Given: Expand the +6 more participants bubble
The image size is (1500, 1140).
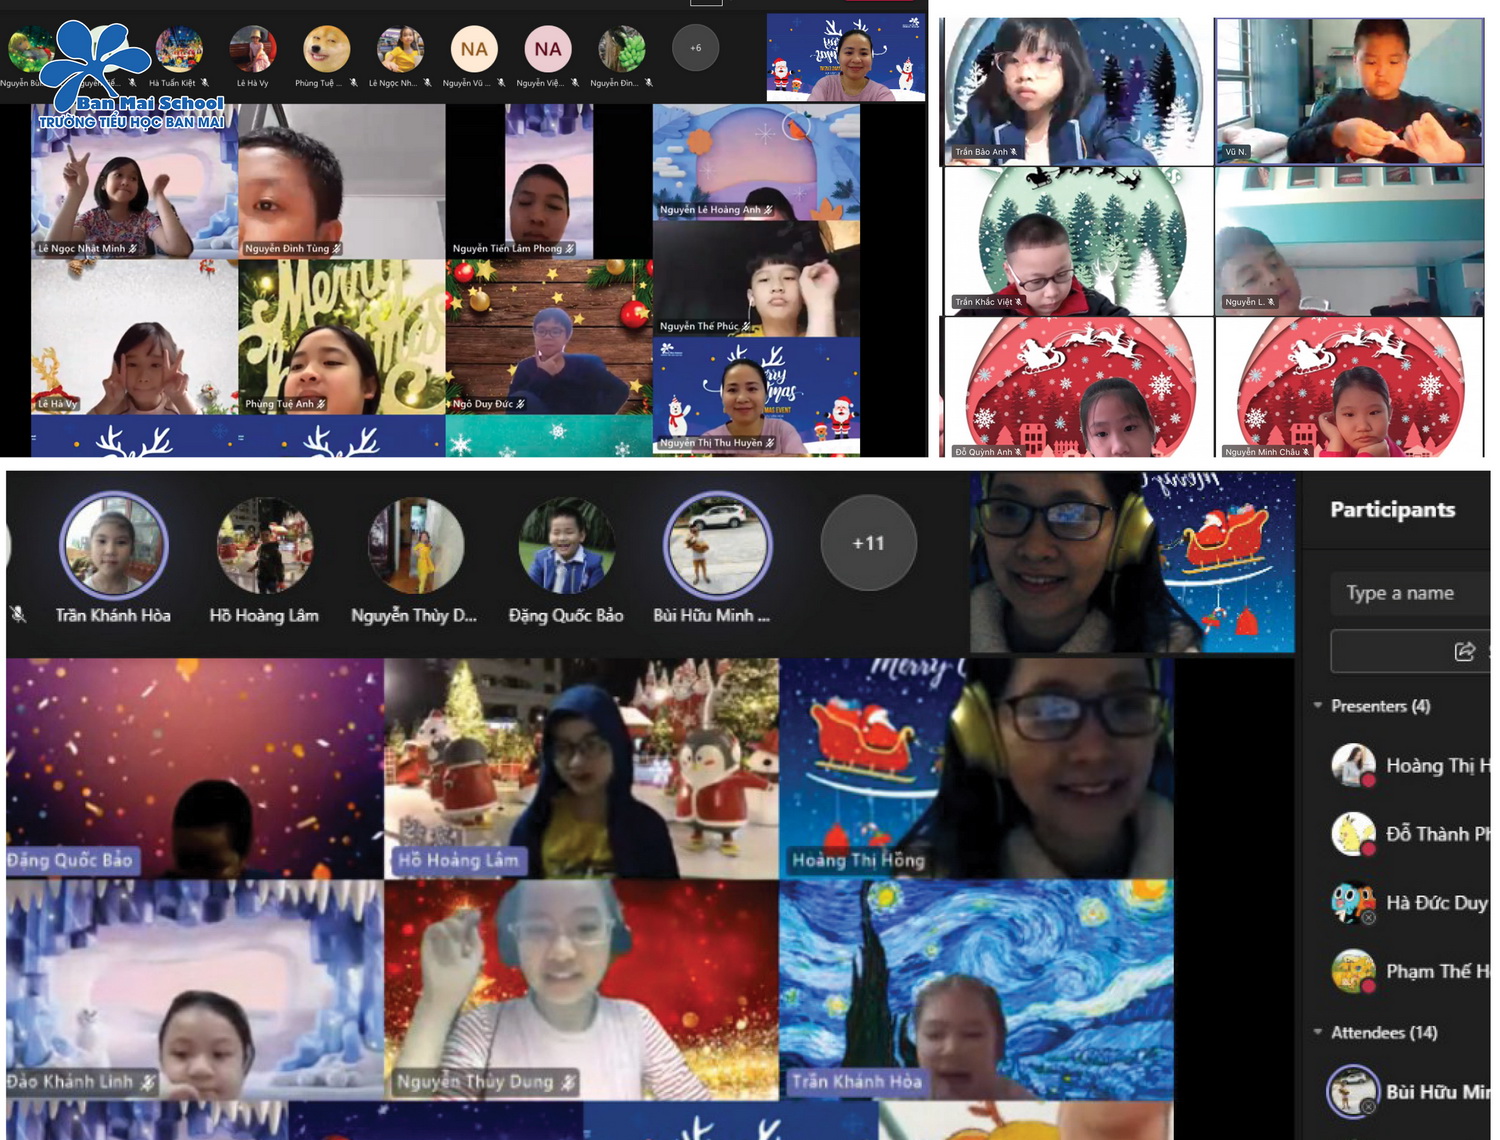Looking at the screenshot, I should (x=695, y=48).
